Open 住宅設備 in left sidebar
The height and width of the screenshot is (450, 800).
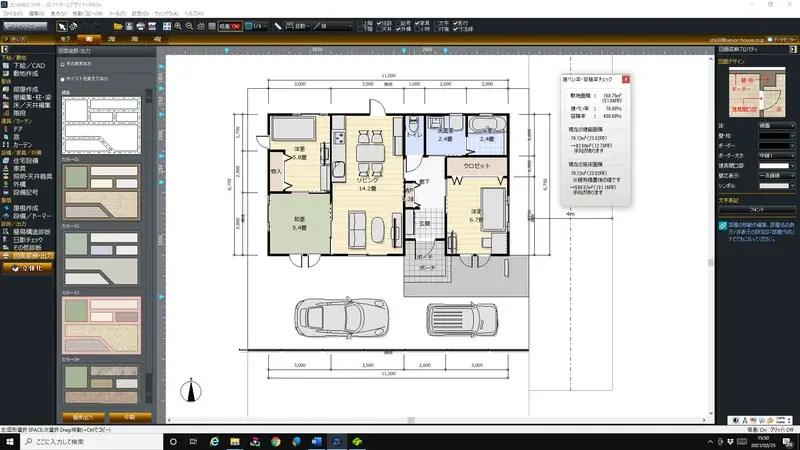(x=26, y=161)
